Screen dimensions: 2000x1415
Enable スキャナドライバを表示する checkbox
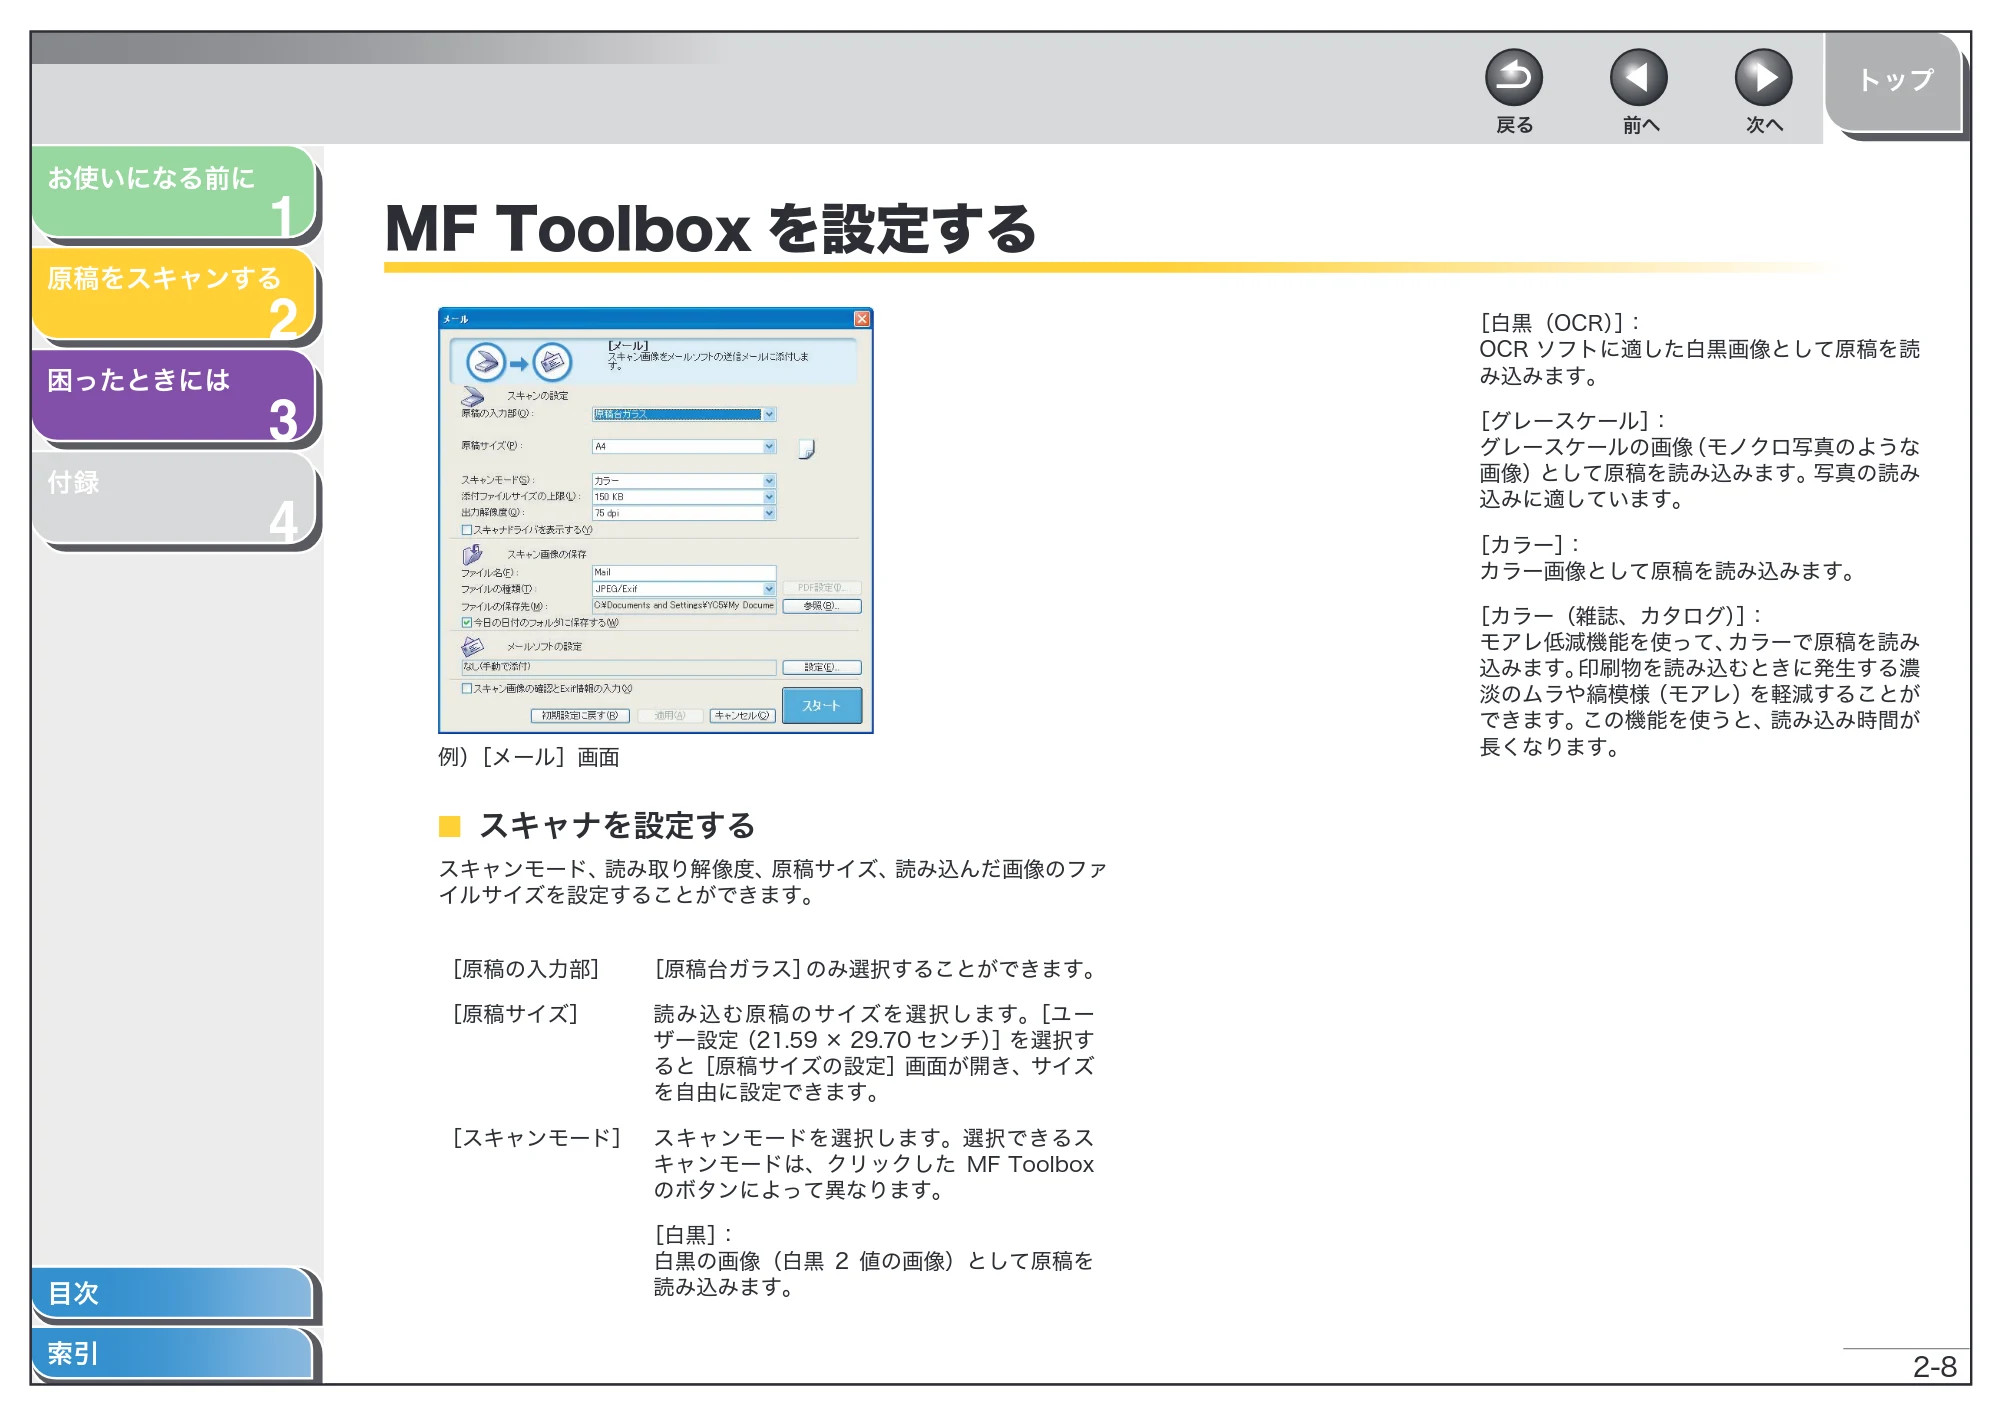click(x=466, y=530)
